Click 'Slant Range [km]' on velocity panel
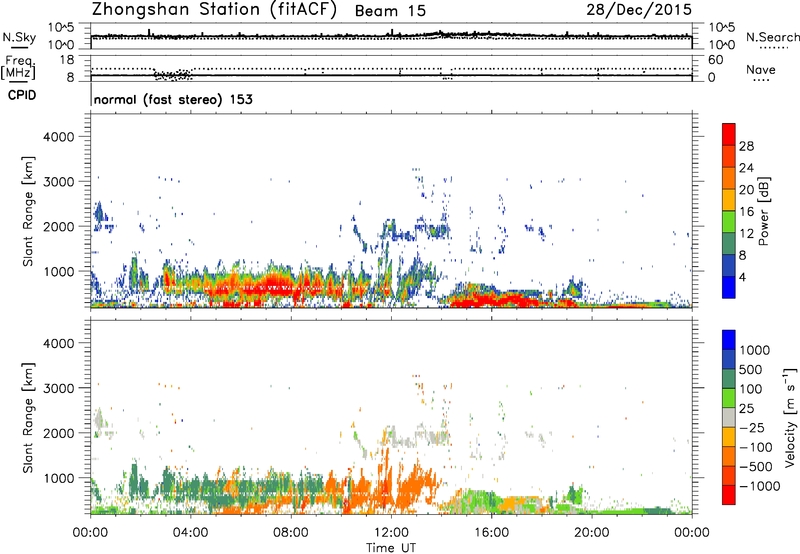The image size is (800, 554). coord(28,418)
